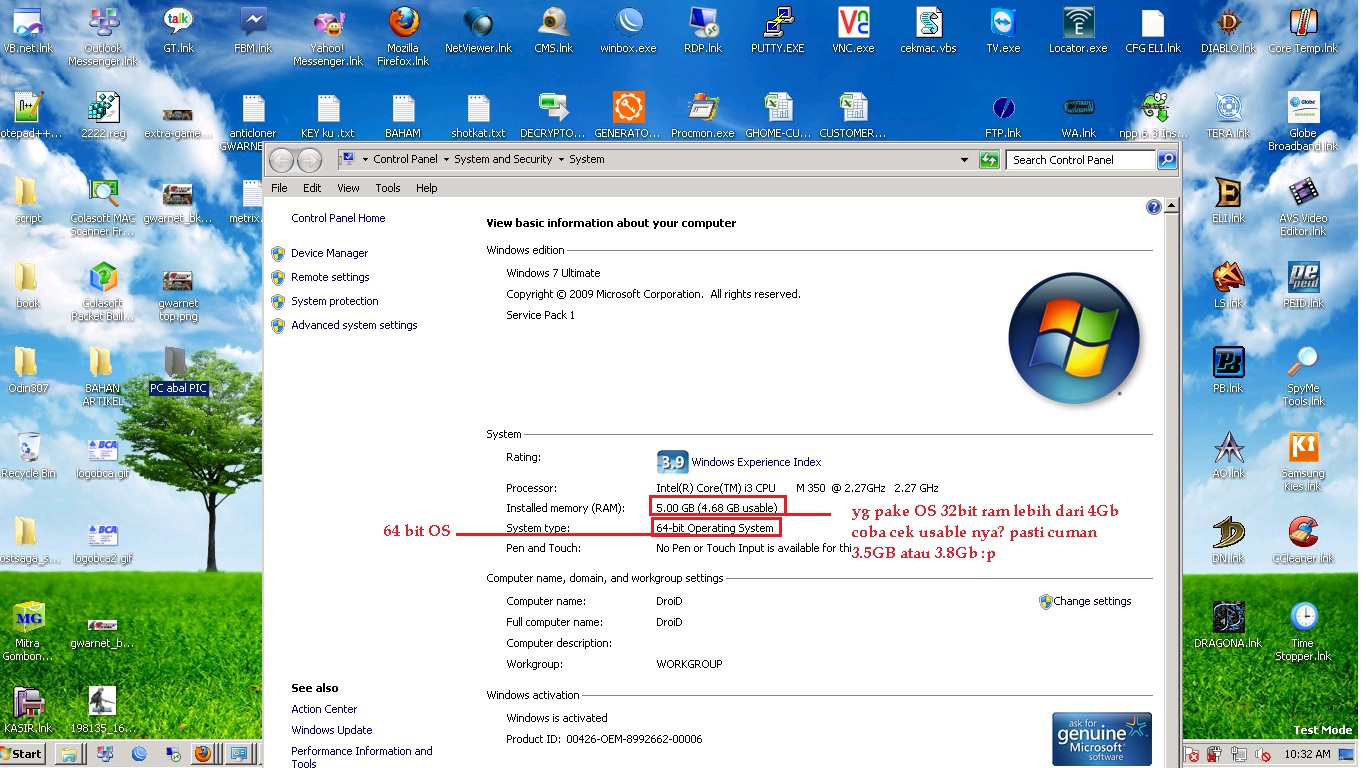
Task: Open PUTTY.EXE desktop icon
Action: pos(778,30)
